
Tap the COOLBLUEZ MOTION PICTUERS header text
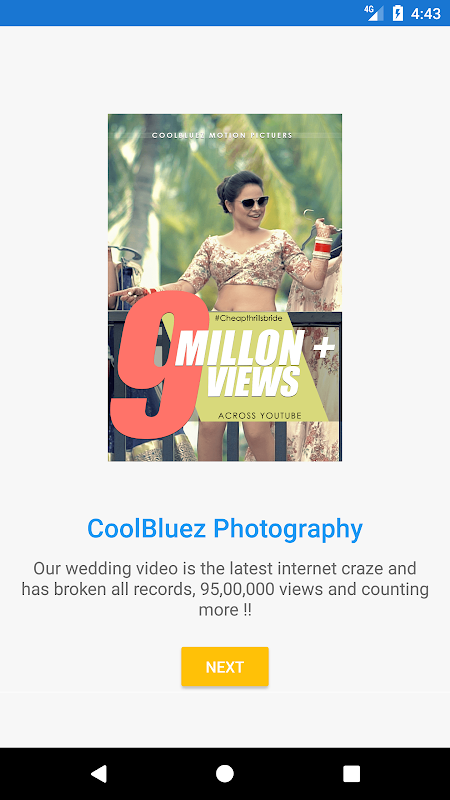222,135
